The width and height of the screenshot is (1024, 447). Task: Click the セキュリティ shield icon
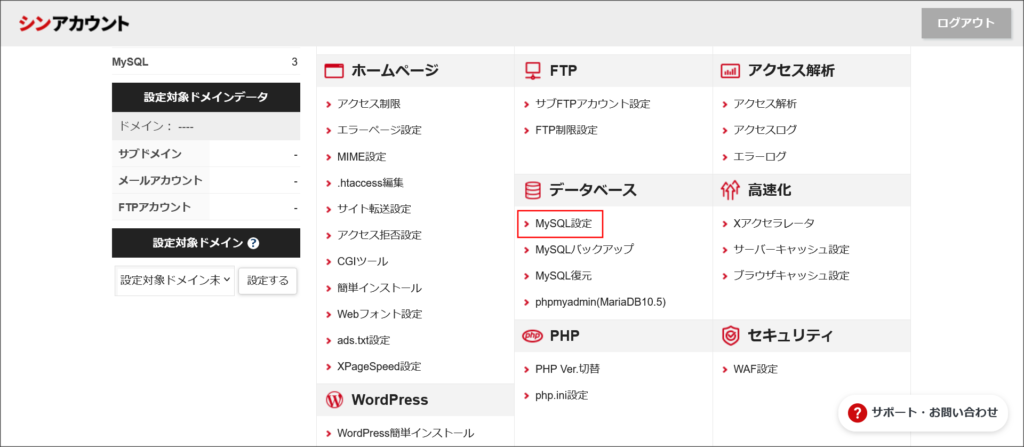click(x=730, y=336)
